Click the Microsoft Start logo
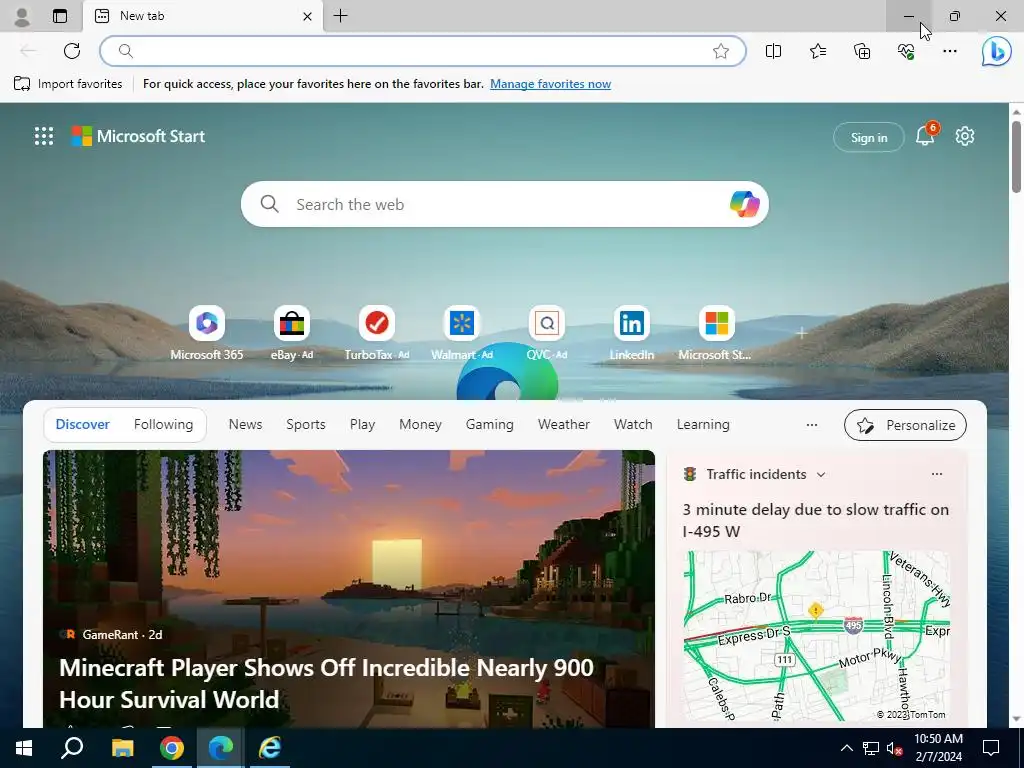The width and height of the screenshot is (1024, 768). pyautogui.click(x=138, y=136)
